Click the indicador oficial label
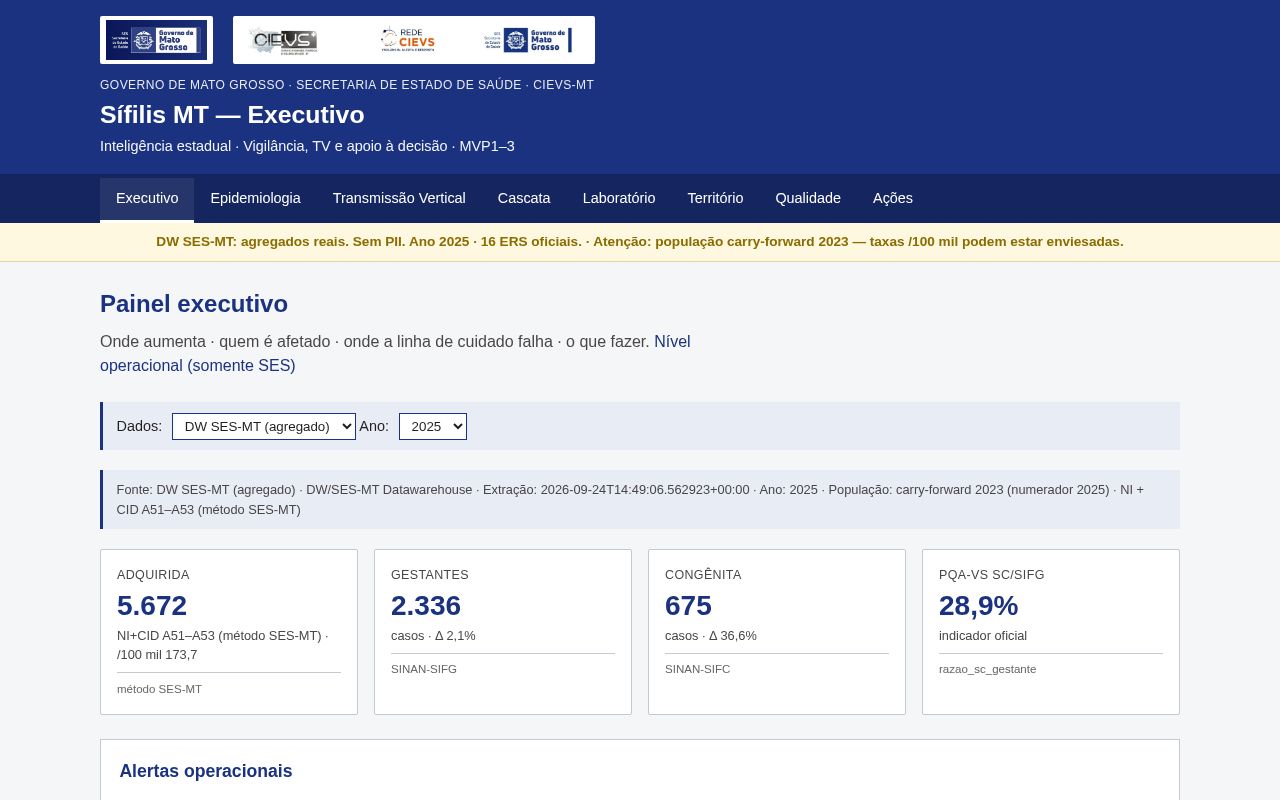The height and width of the screenshot is (800, 1280). click(x=983, y=636)
